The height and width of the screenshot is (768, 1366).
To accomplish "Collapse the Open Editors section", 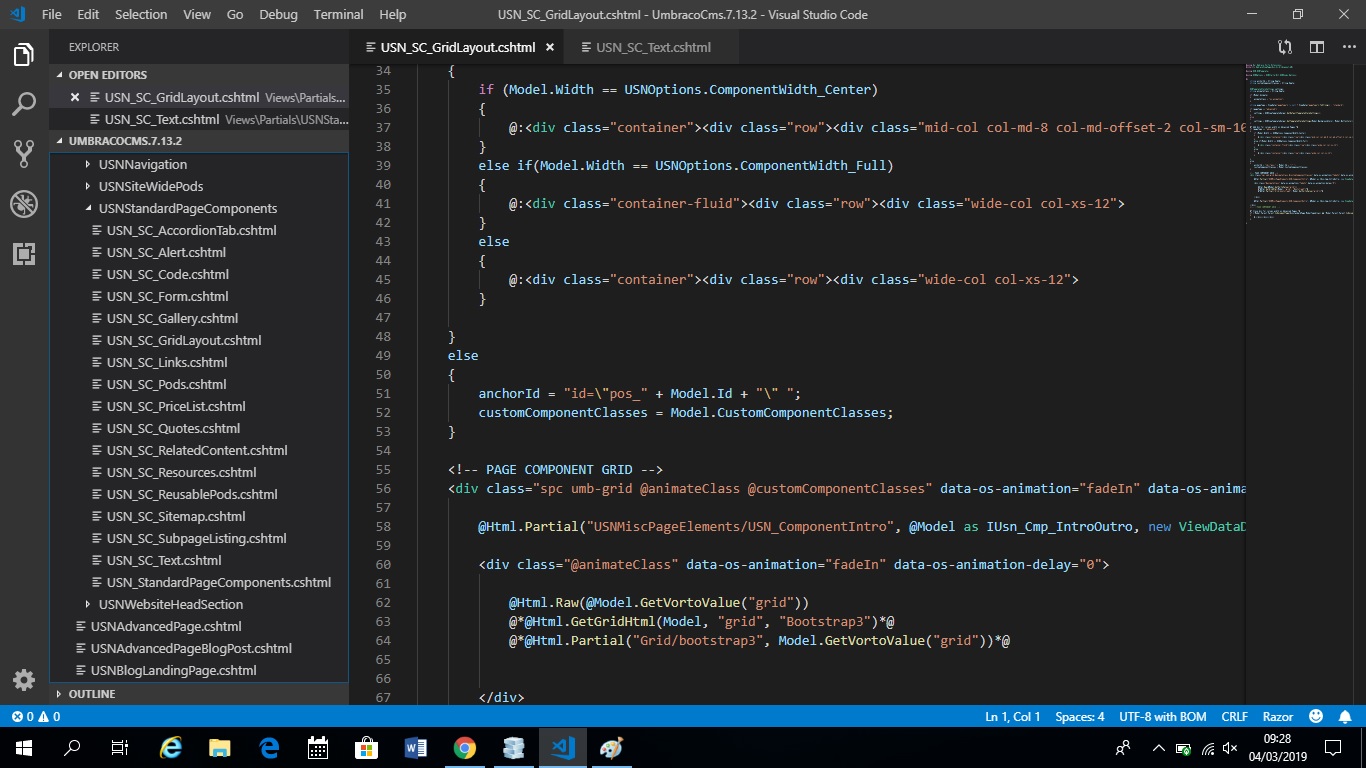I will click(x=200, y=75).
